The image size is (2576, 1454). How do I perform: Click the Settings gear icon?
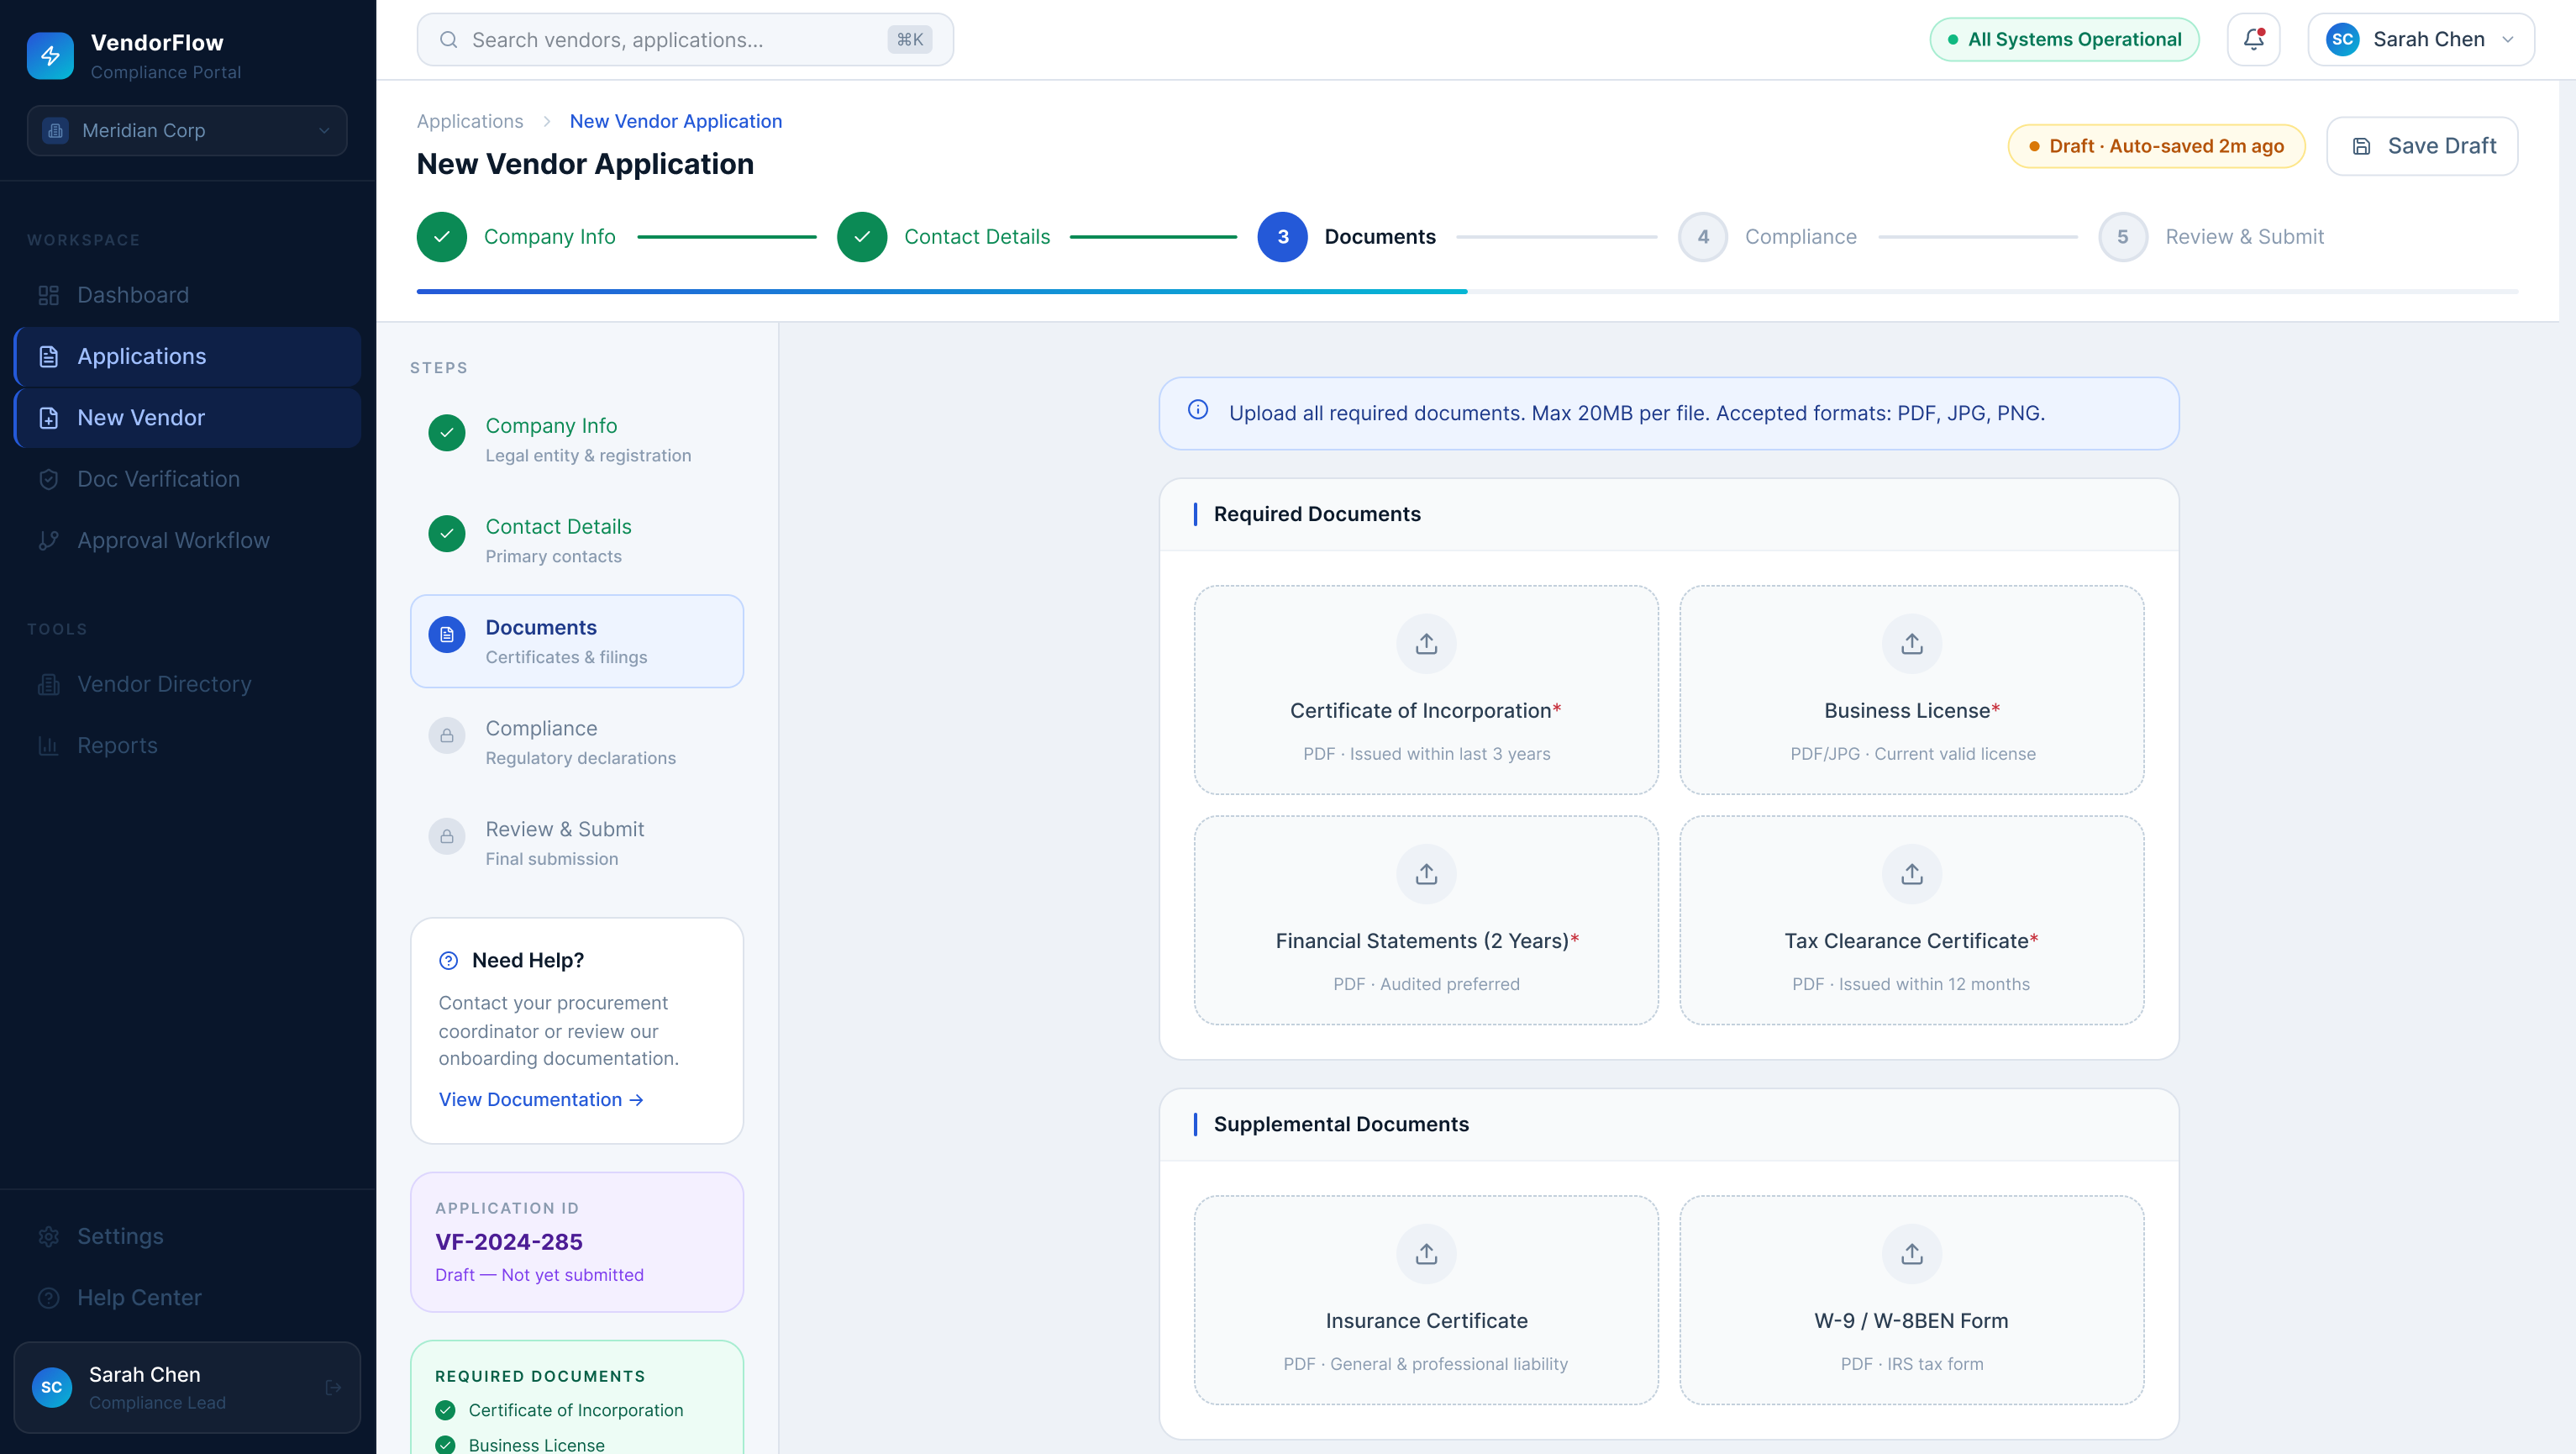click(48, 1236)
